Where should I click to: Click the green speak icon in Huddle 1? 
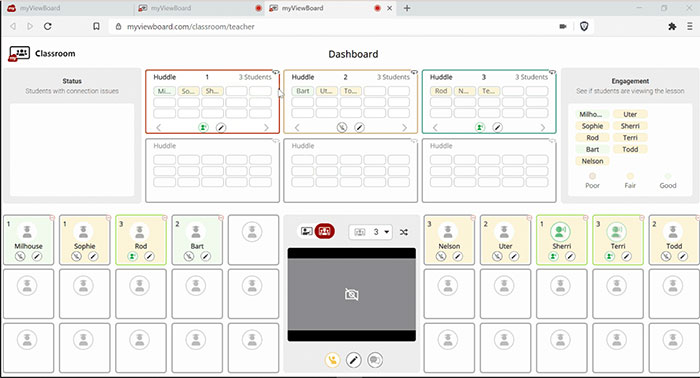204,128
